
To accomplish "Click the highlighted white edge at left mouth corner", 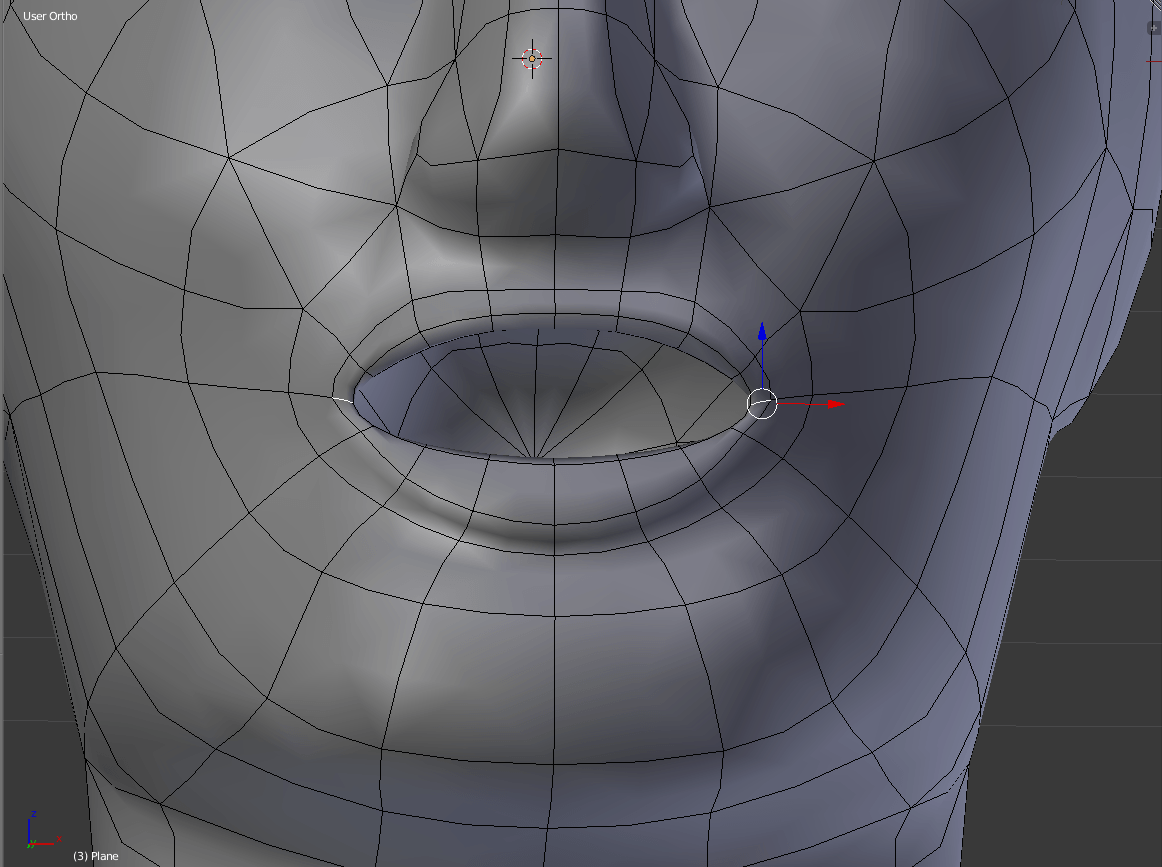I will coord(342,398).
